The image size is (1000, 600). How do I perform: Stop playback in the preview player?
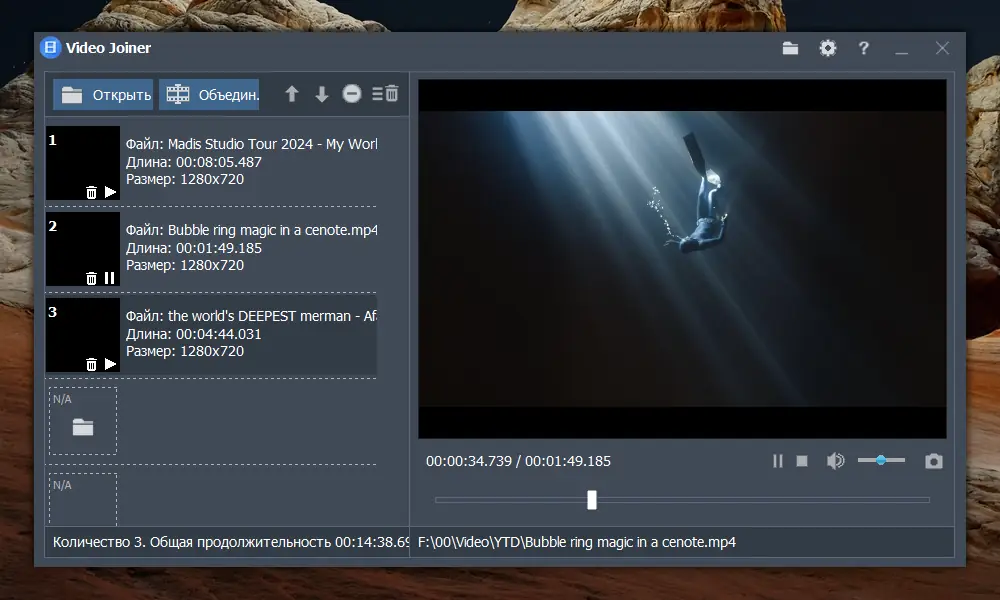pyautogui.click(x=802, y=460)
